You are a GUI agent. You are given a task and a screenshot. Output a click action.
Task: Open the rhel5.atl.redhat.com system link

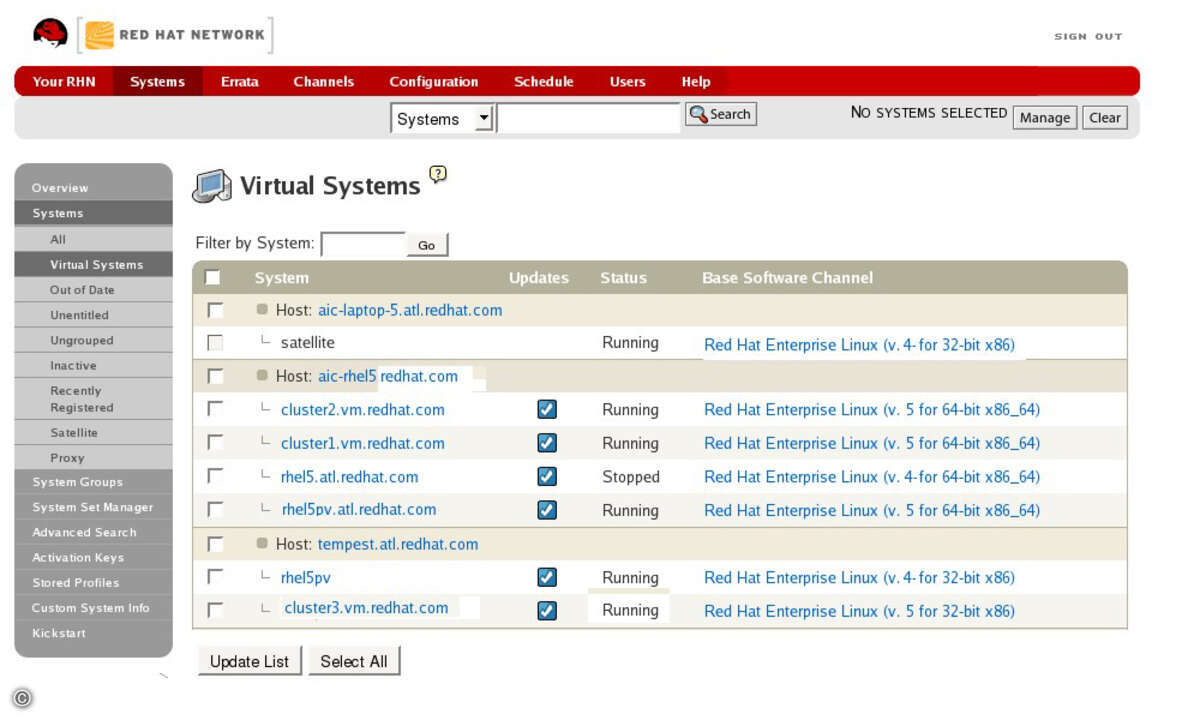350,477
